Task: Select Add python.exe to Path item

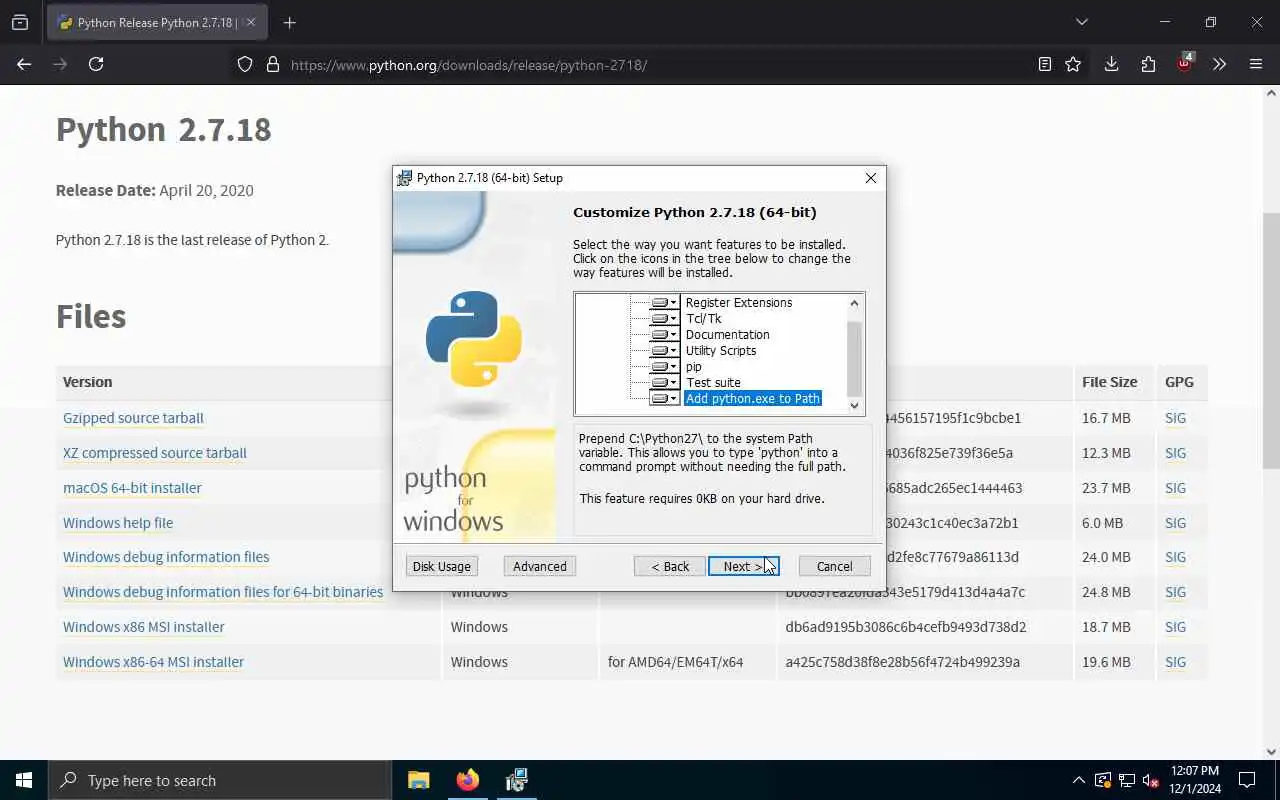Action: 753,398
